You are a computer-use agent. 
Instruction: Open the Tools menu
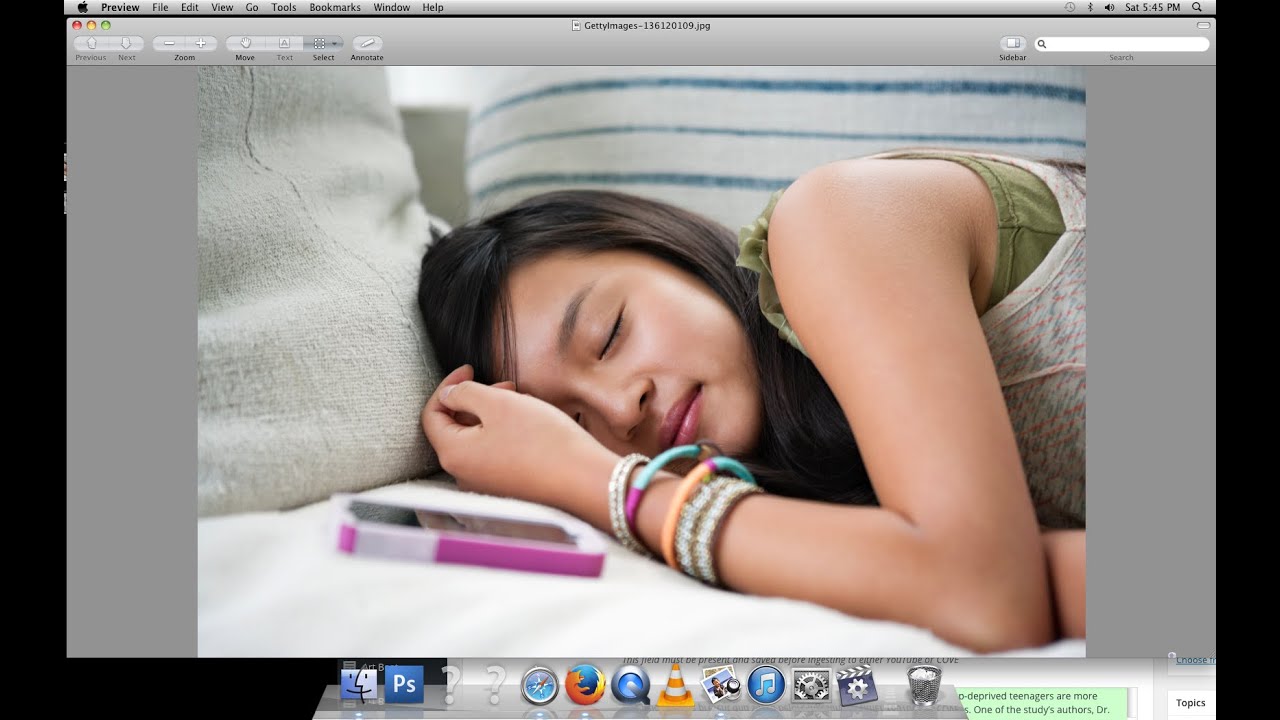[x=283, y=7]
